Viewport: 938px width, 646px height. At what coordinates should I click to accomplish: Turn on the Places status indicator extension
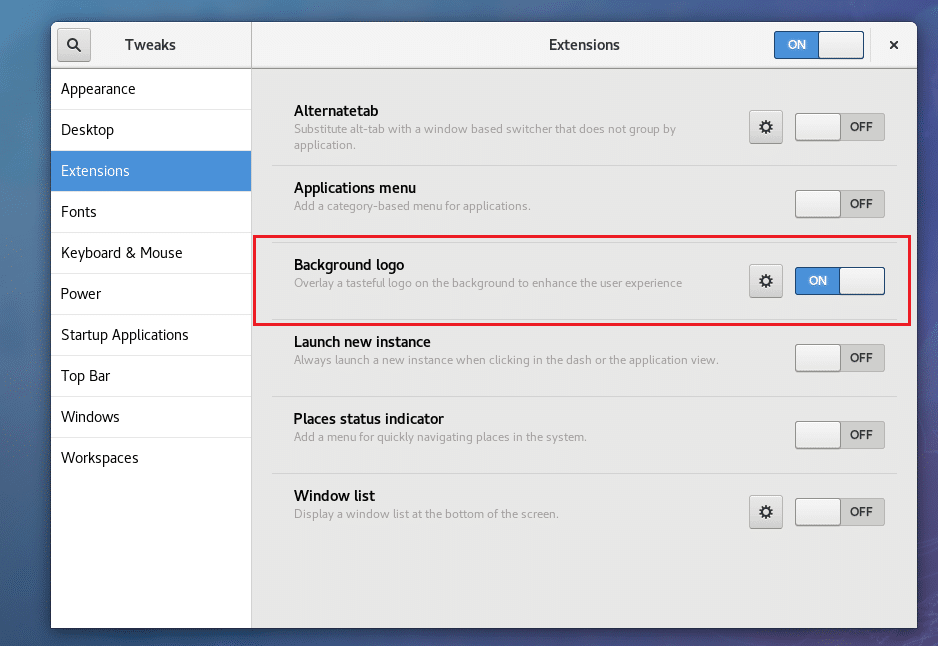coord(839,434)
